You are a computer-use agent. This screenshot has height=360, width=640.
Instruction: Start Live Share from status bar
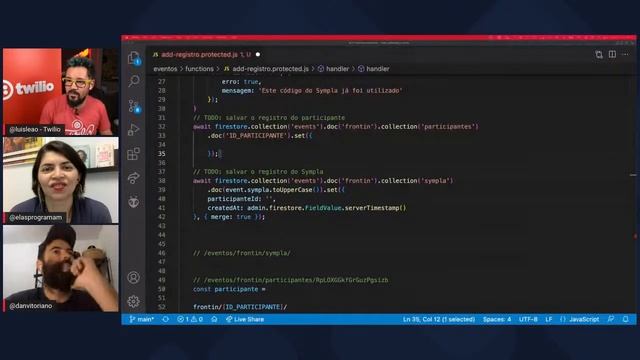[x=245, y=319]
